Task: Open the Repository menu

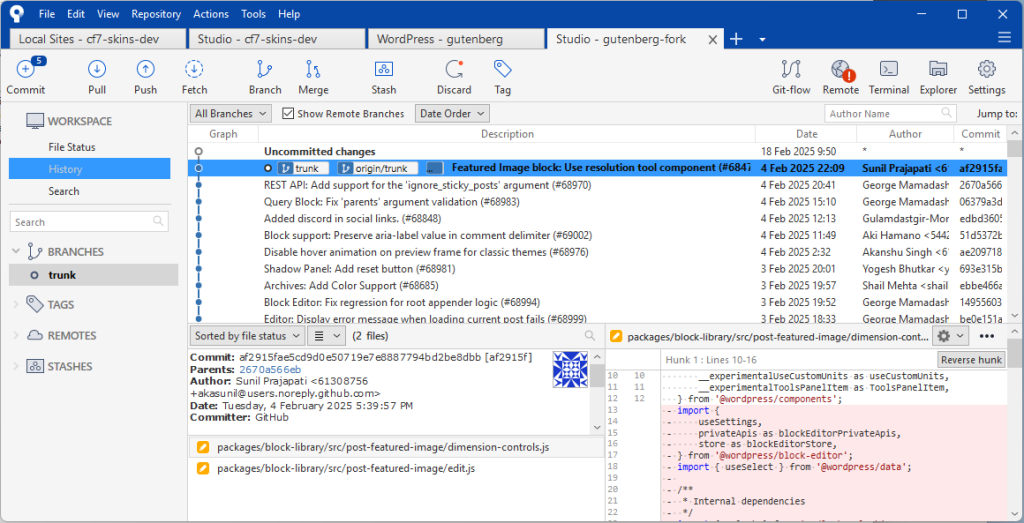Action: (156, 14)
